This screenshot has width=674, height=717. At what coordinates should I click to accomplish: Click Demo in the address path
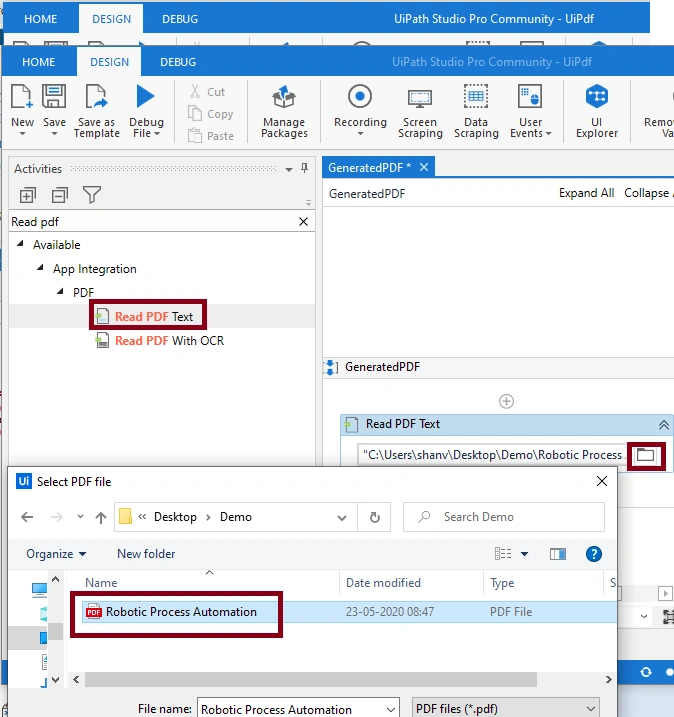coord(235,517)
